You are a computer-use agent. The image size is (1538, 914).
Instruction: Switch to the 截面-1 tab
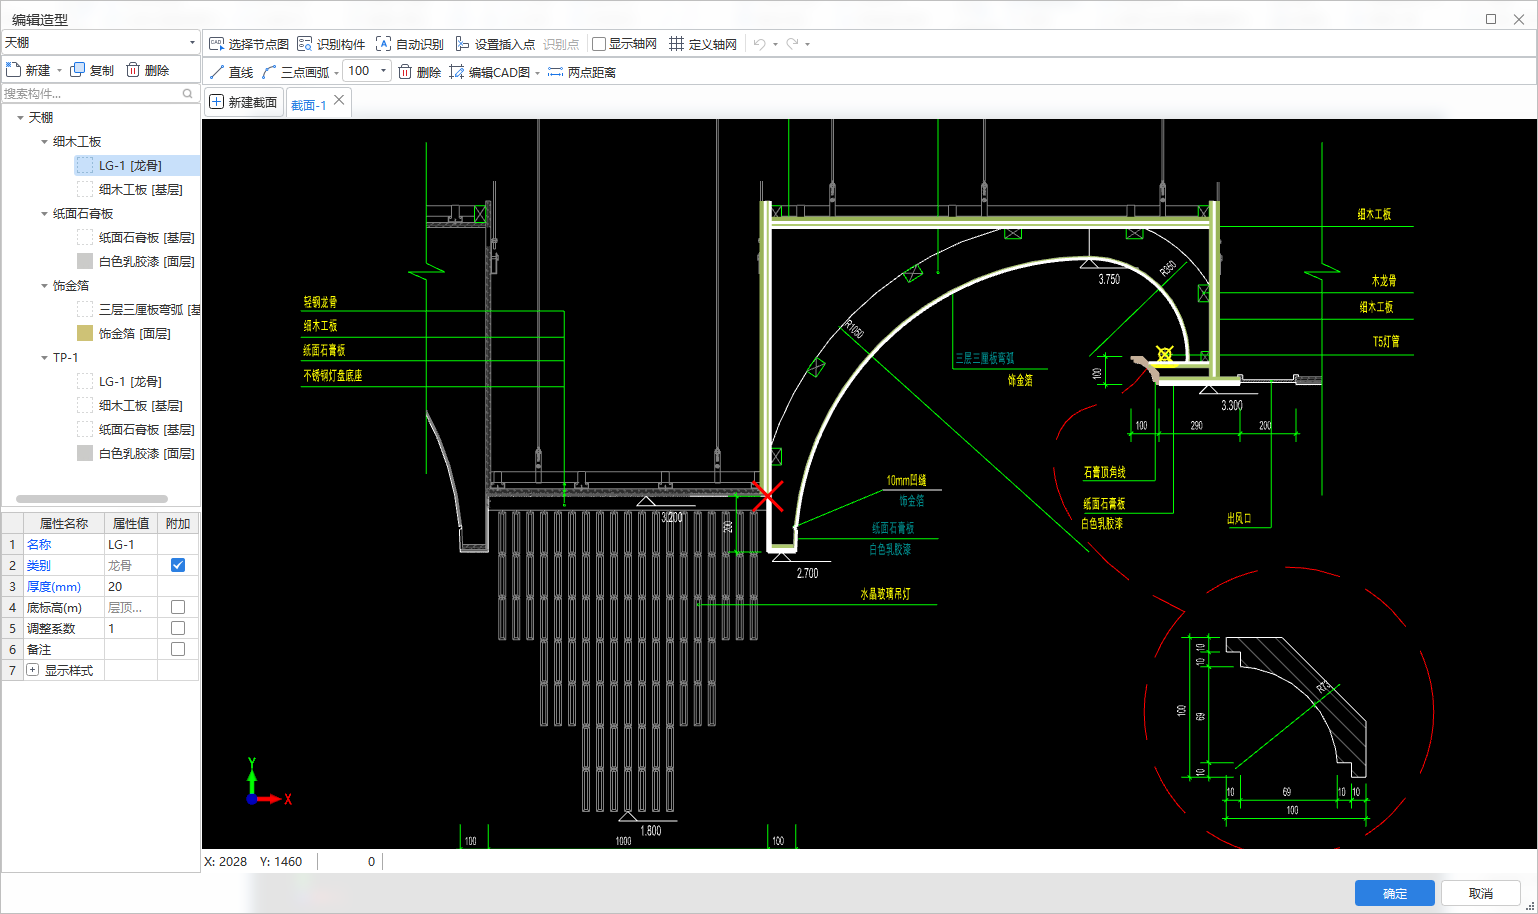pyautogui.click(x=309, y=104)
